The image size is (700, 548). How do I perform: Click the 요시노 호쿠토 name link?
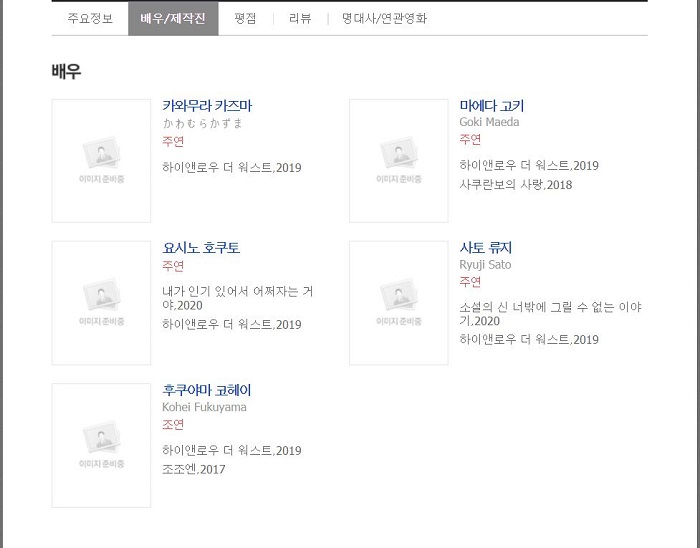pos(201,248)
